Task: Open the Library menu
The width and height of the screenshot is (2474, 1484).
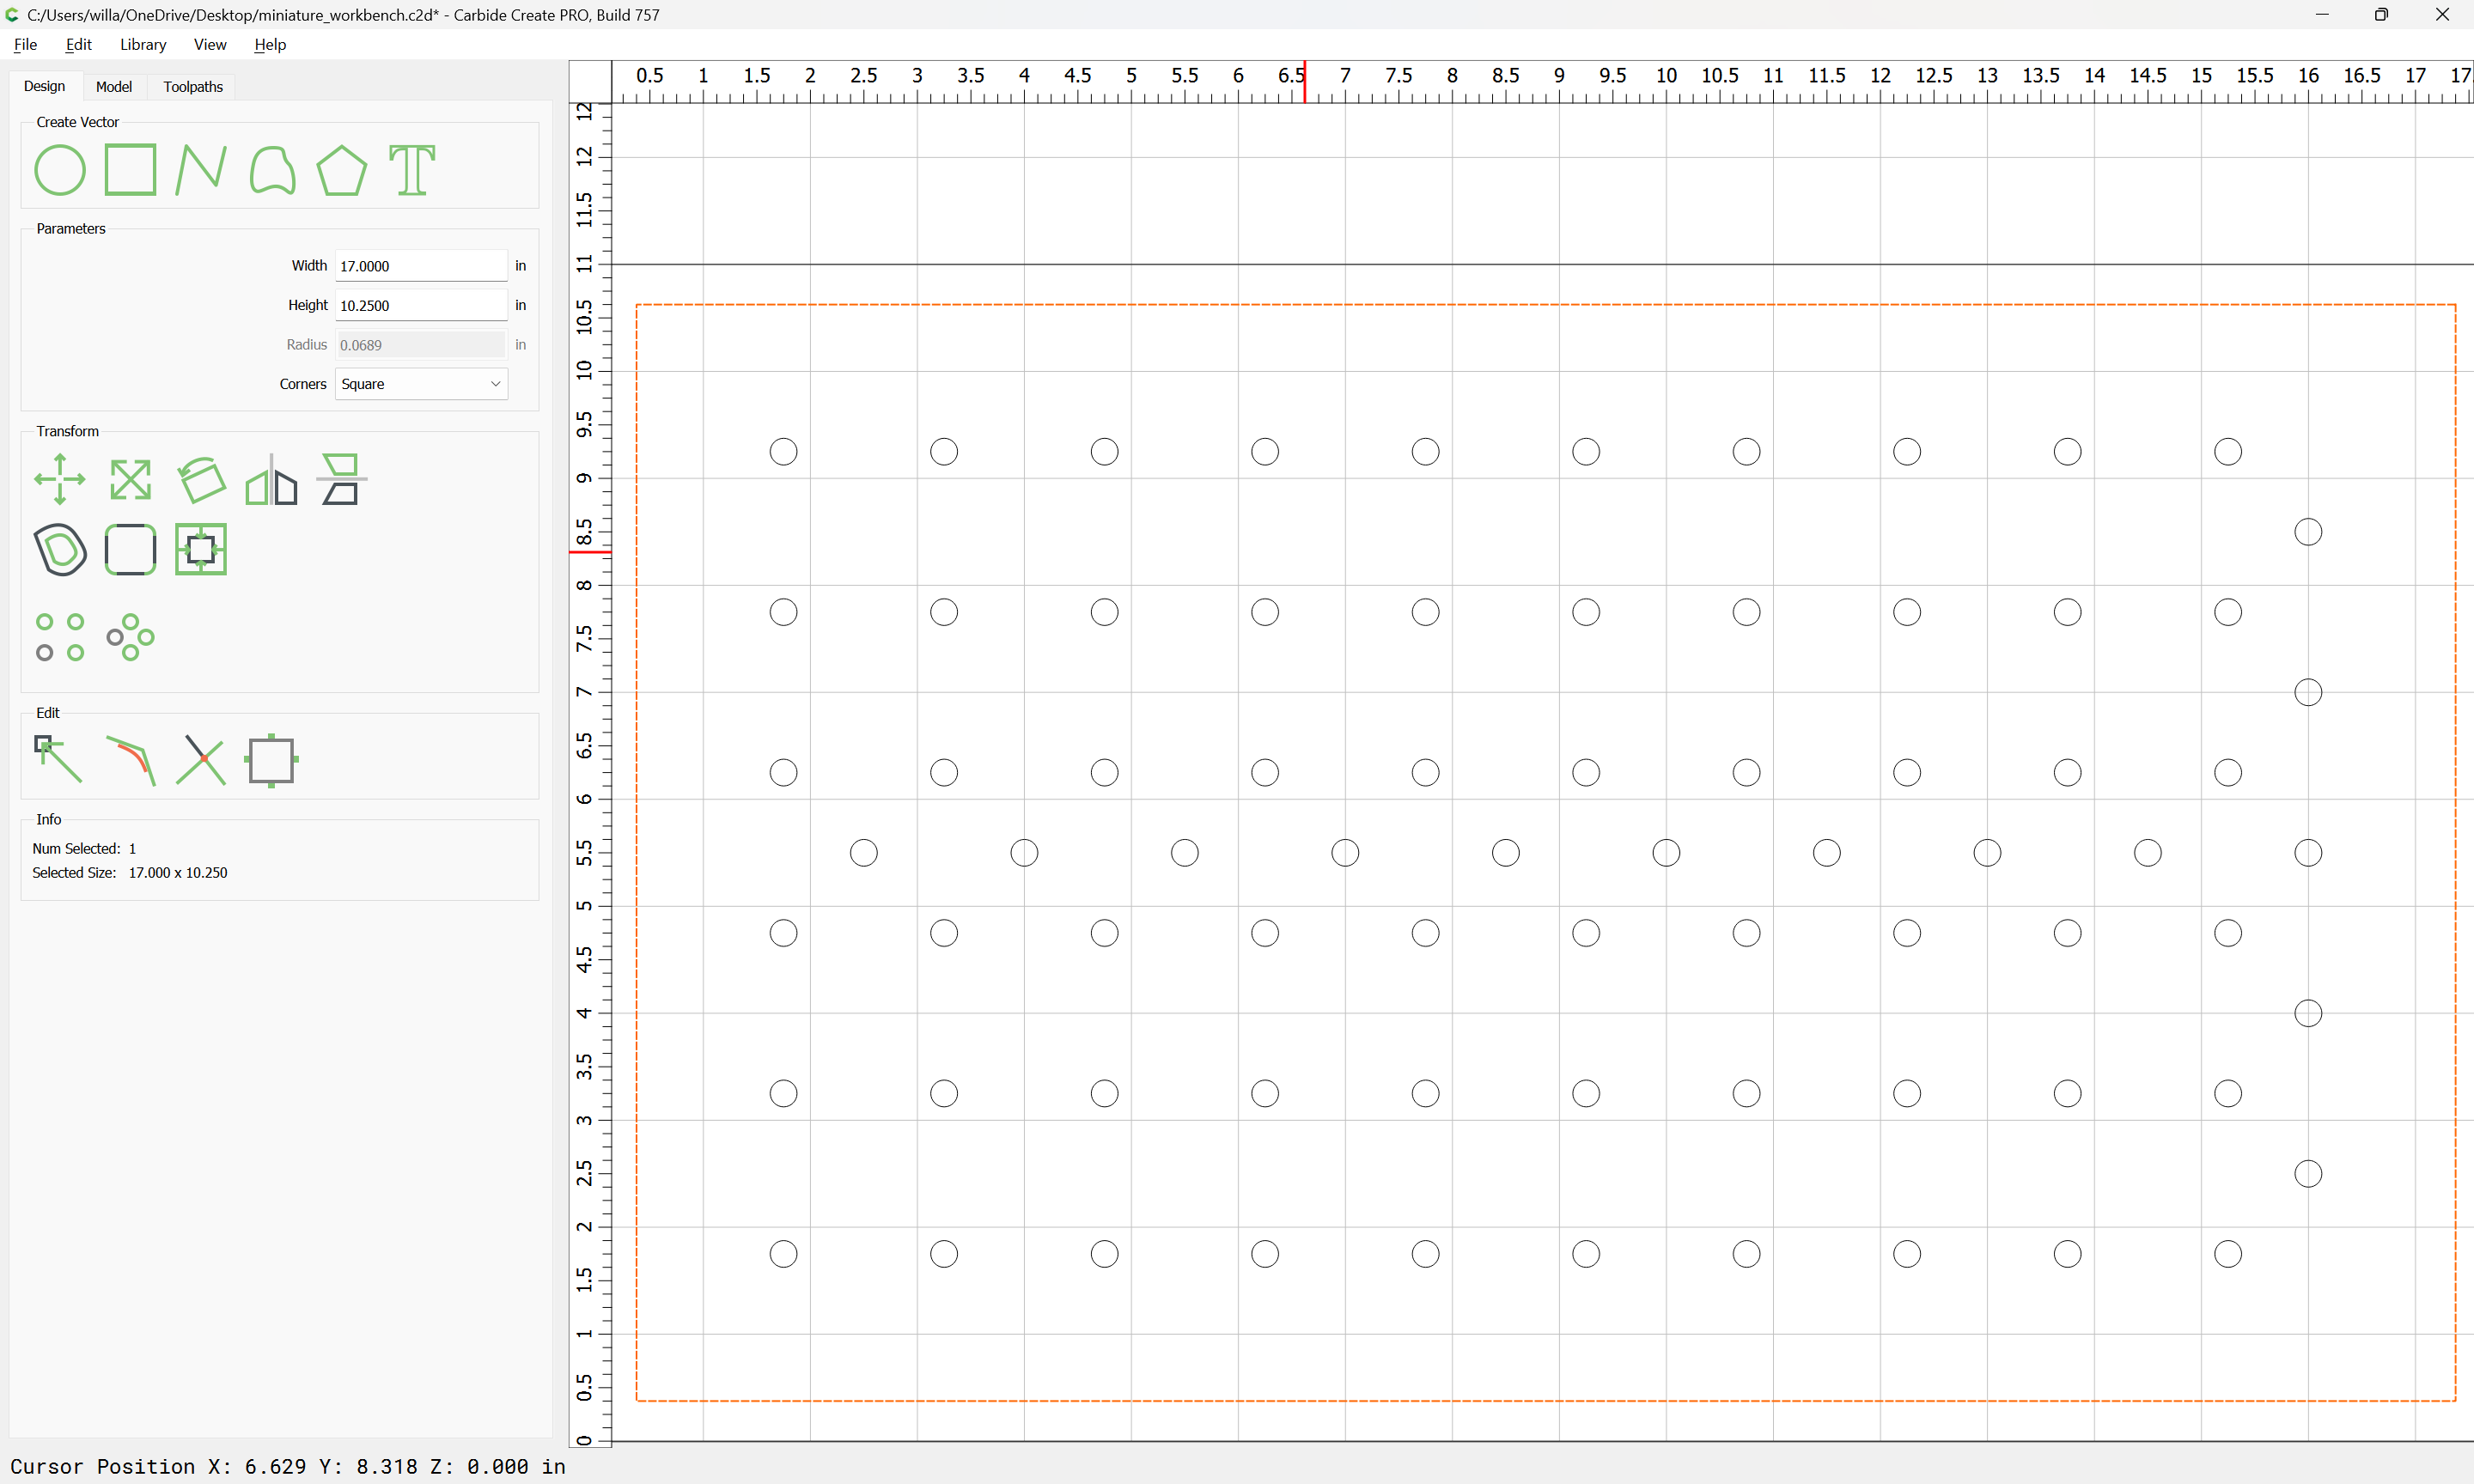Action: pos(143,44)
